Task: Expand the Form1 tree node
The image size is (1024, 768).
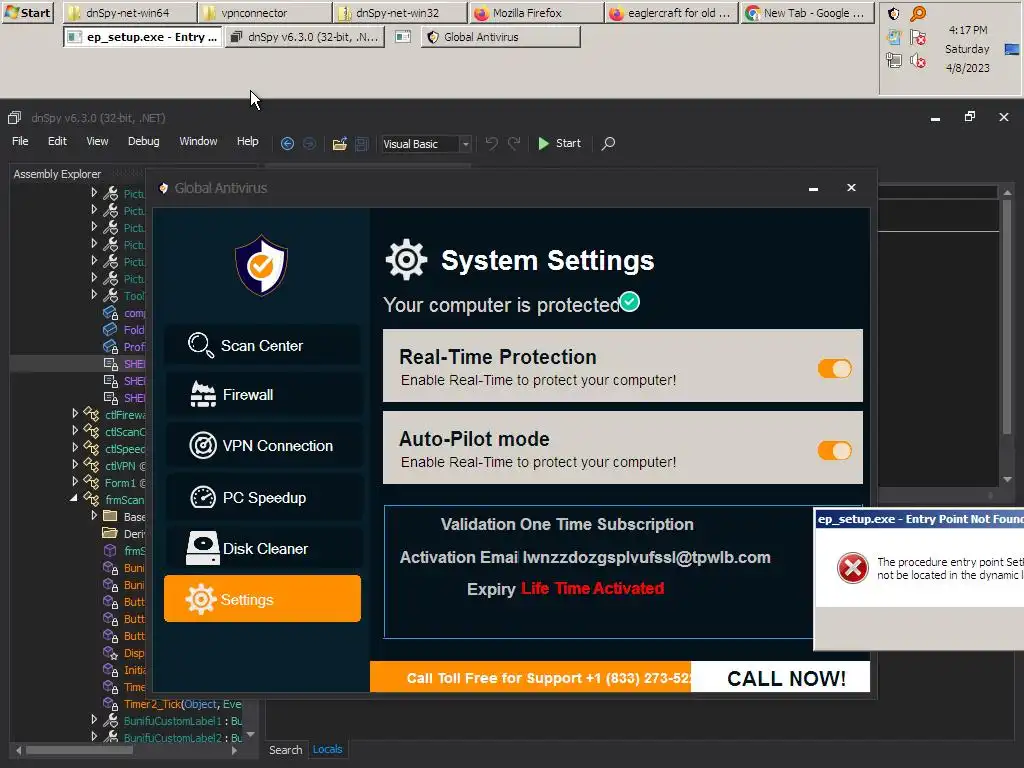Action: (x=75, y=481)
